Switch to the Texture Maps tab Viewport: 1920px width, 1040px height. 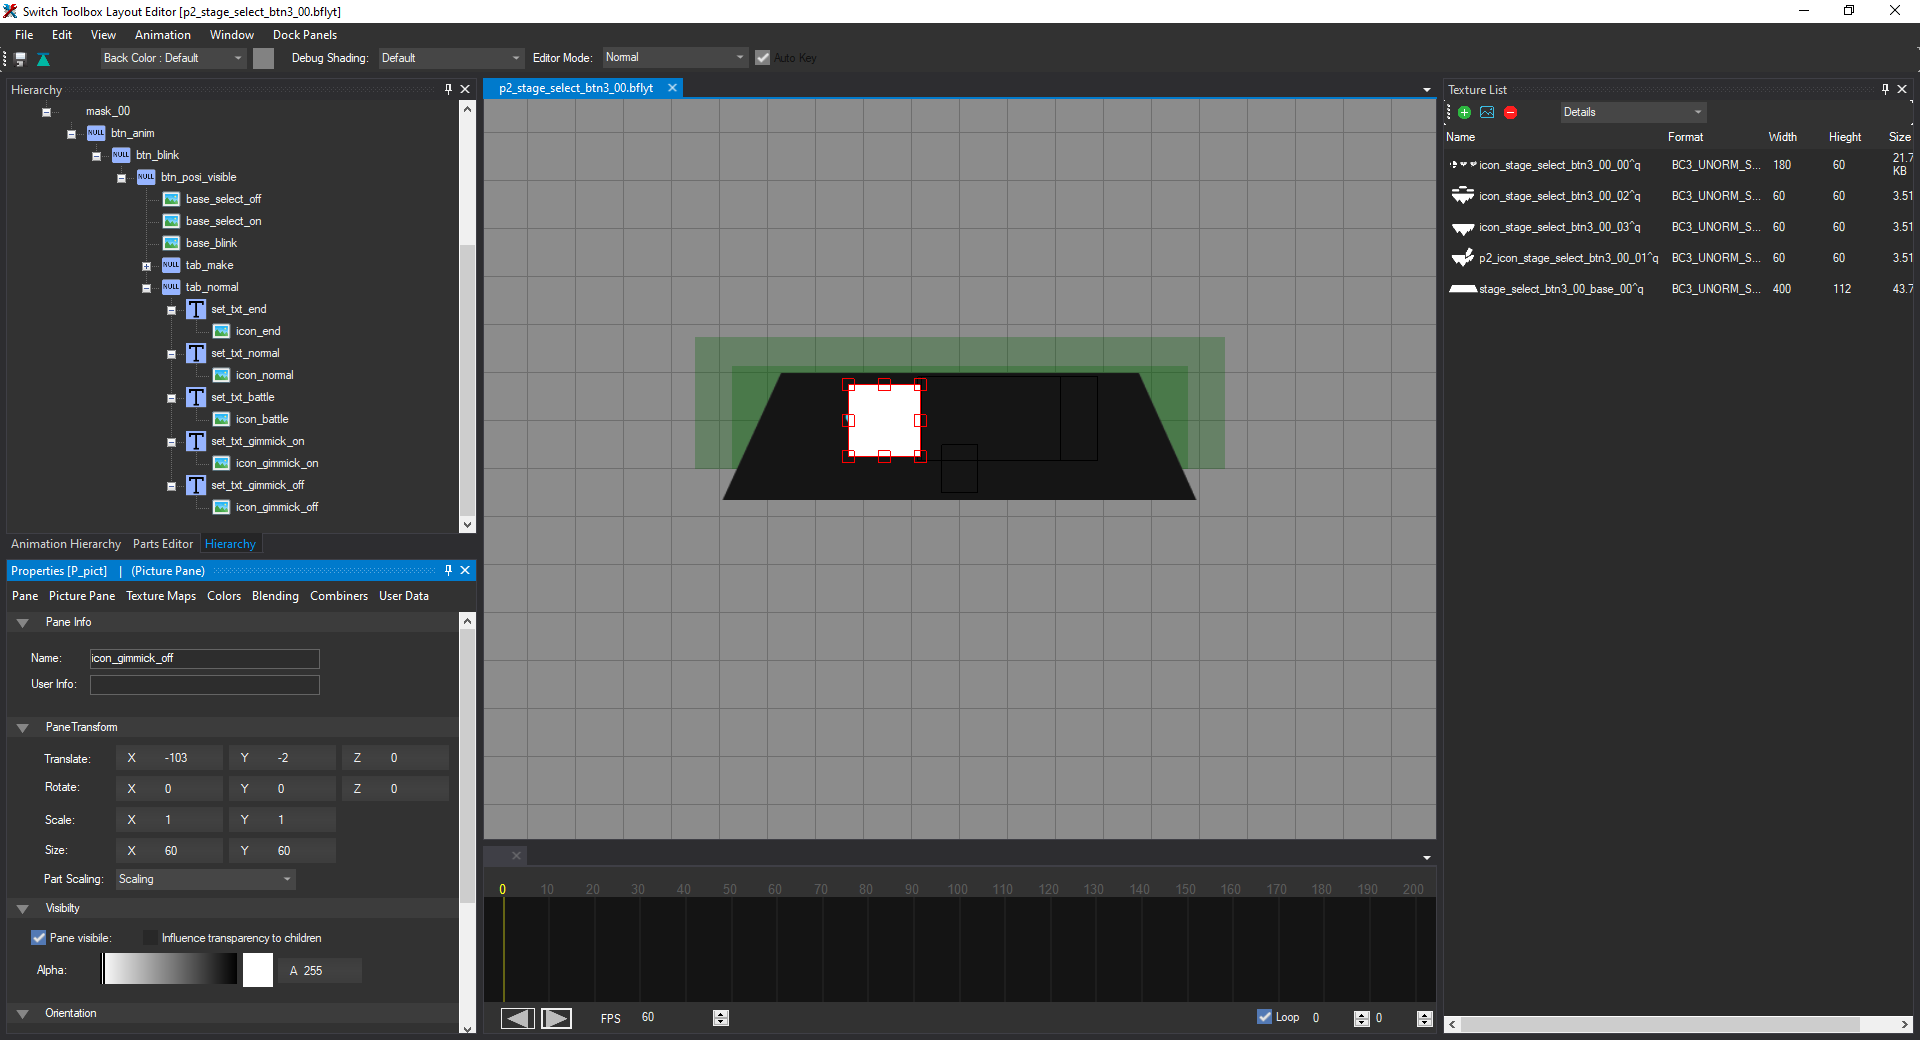pos(161,596)
